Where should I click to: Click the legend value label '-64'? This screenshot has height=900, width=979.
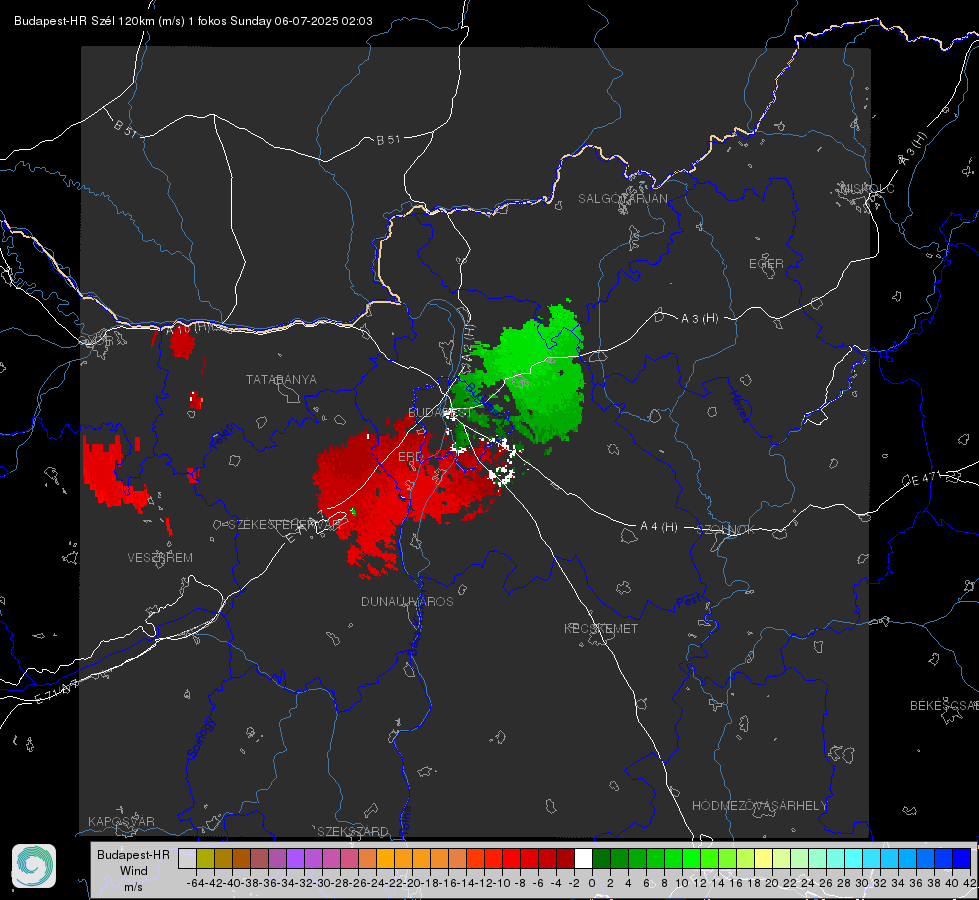[195, 883]
